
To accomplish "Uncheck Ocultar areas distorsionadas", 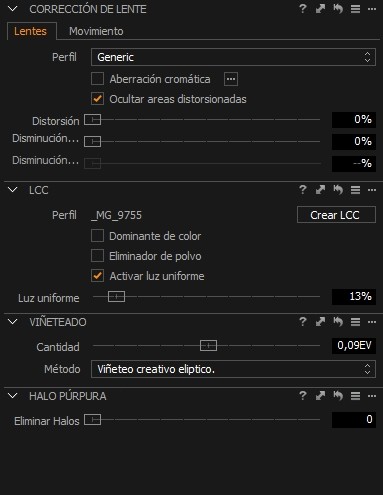I will (97, 99).
